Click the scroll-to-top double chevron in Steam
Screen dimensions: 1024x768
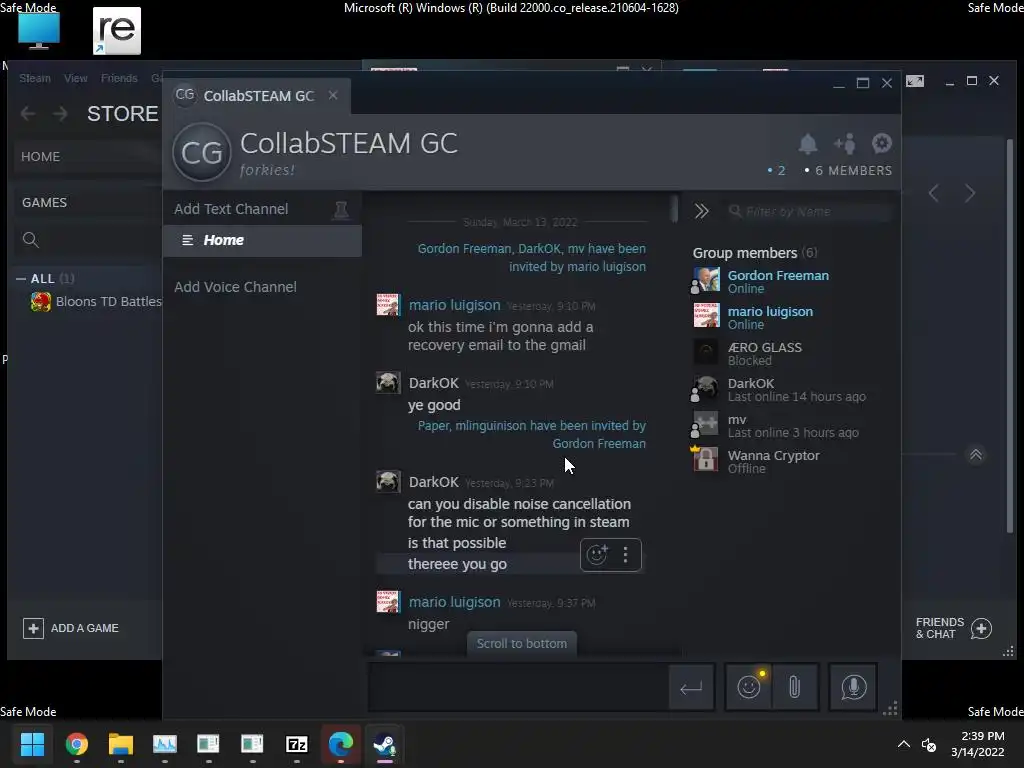976,455
